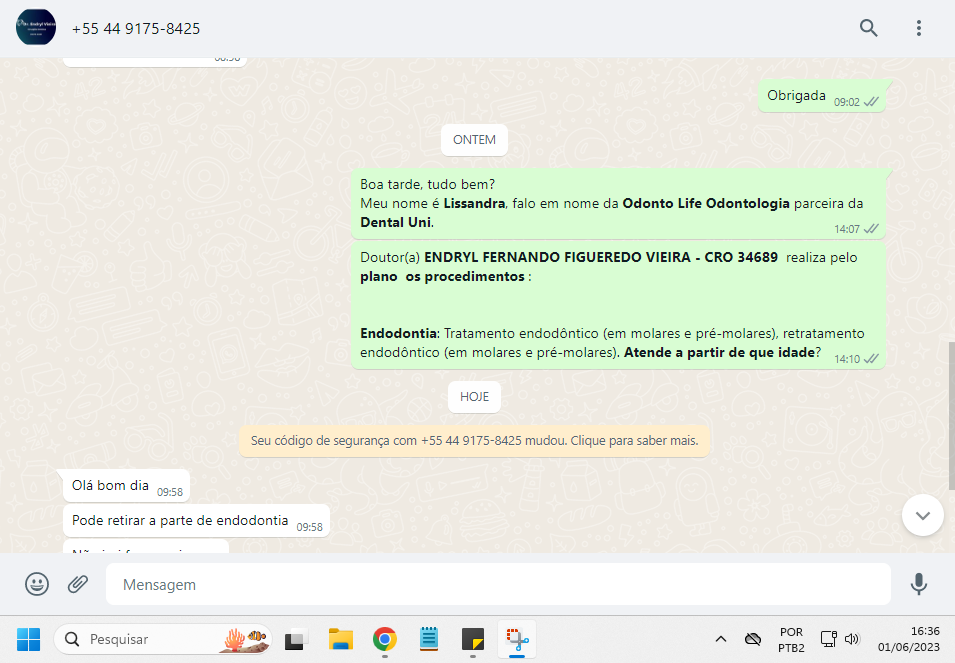This screenshot has width=955, height=663.
Task: Click 'Pode retirar a parte de endodontia' message
Action: coord(197,521)
